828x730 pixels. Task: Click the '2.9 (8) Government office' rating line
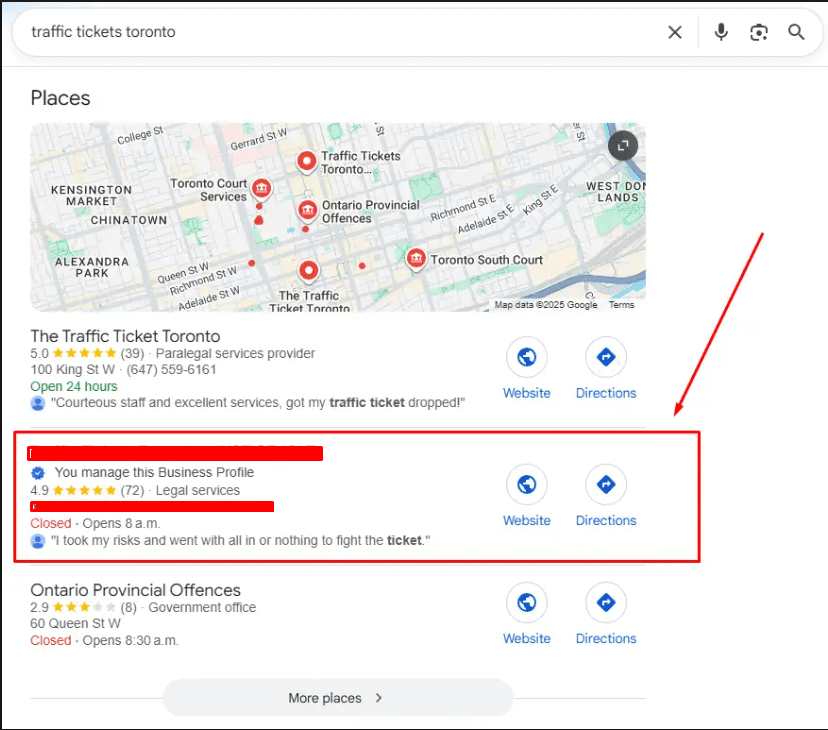[143, 607]
